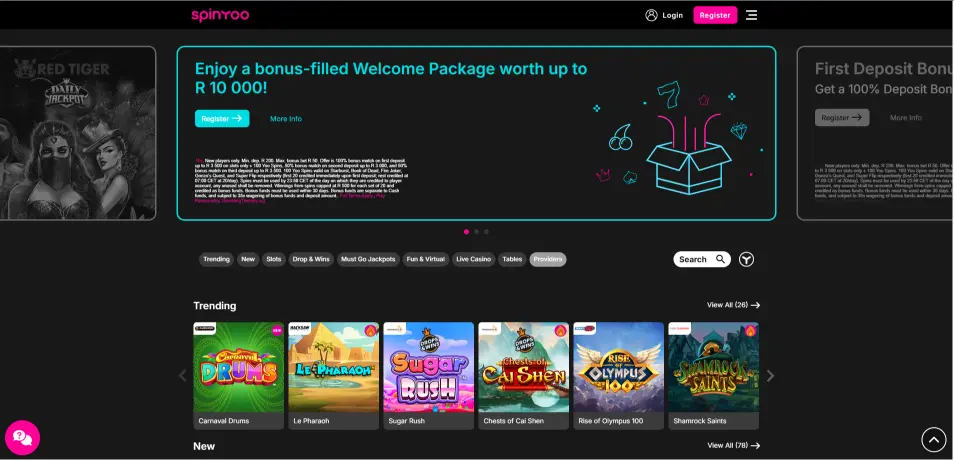Click Register on First Deposit Bonus banner
Image resolution: width=954 pixels, height=460 pixels.
point(842,117)
